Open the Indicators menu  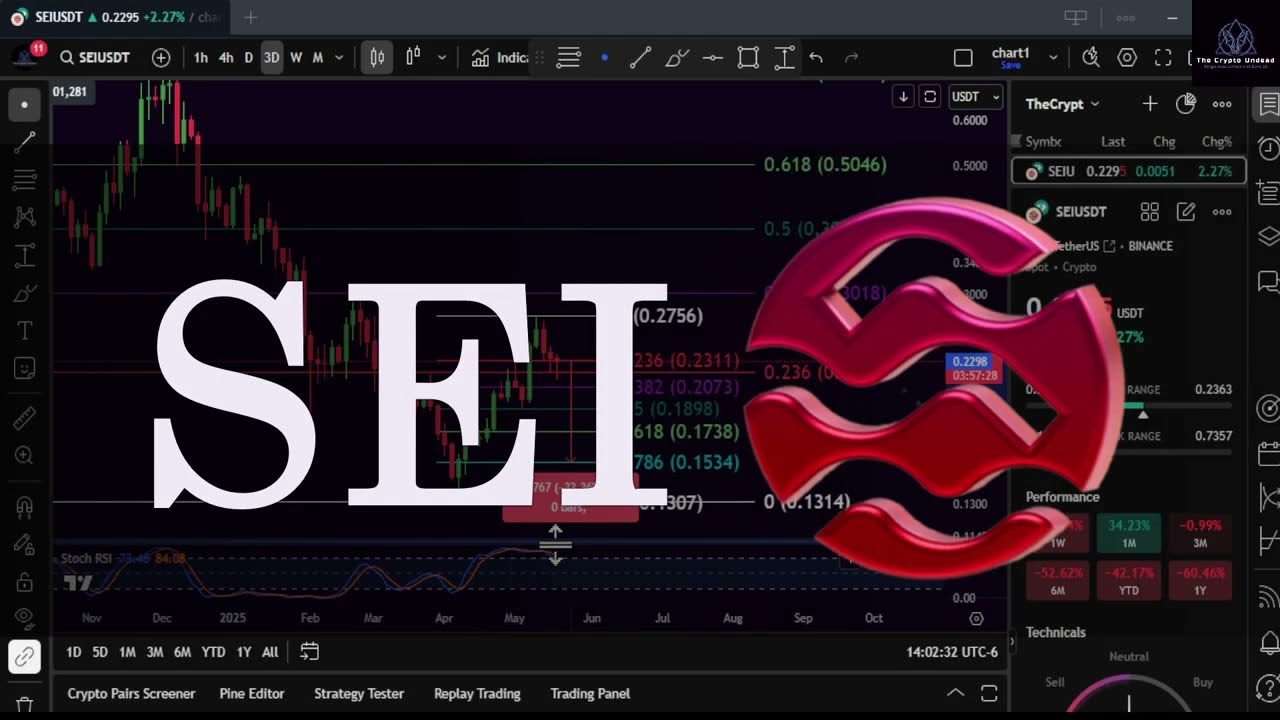(499, 58)
